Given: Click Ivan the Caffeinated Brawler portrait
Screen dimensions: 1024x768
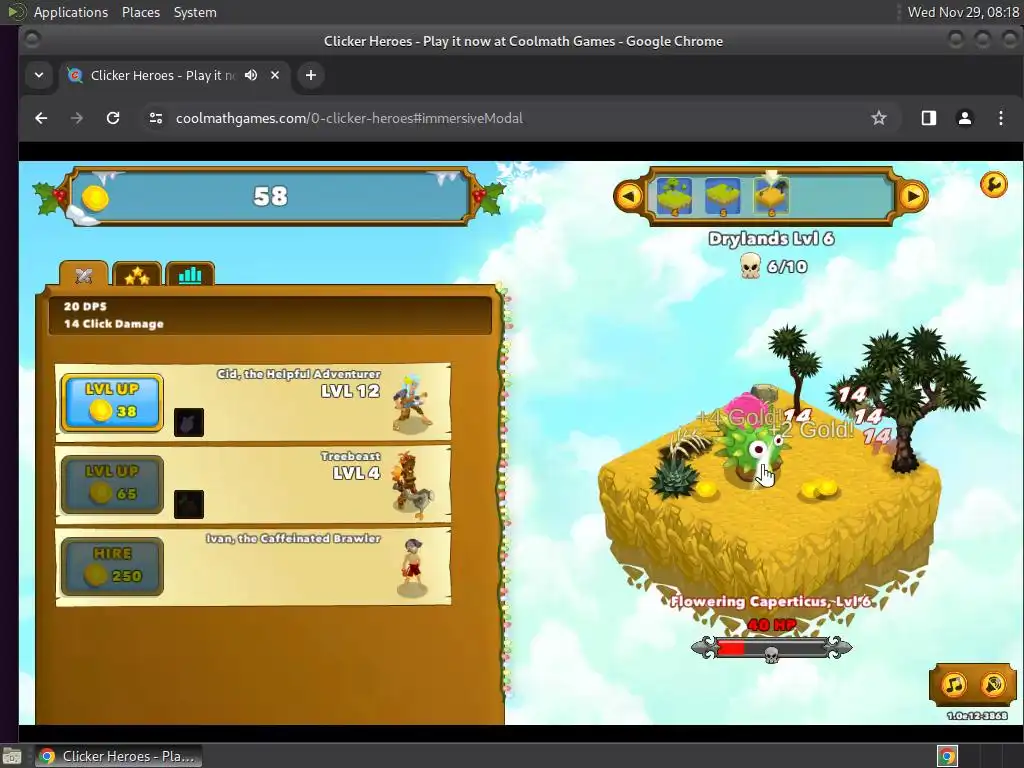Looking at the screenshot, I should click(412, 567).
